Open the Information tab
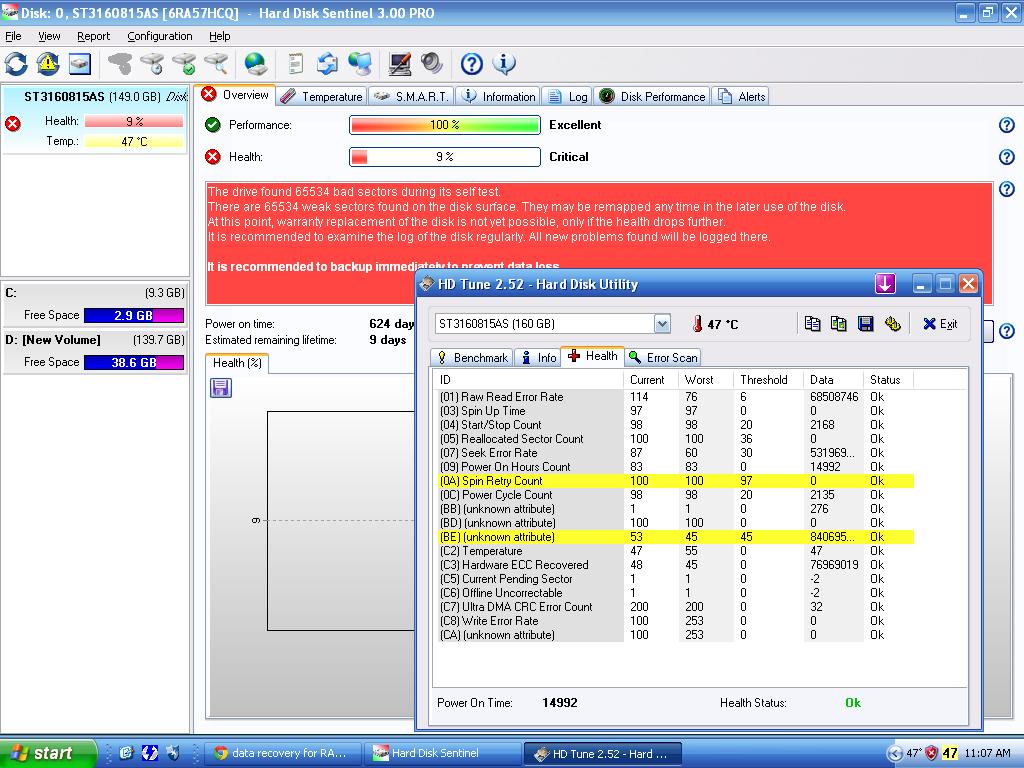Image resolution: width=1024 pixels, height=768 pixels. [498, 97]
